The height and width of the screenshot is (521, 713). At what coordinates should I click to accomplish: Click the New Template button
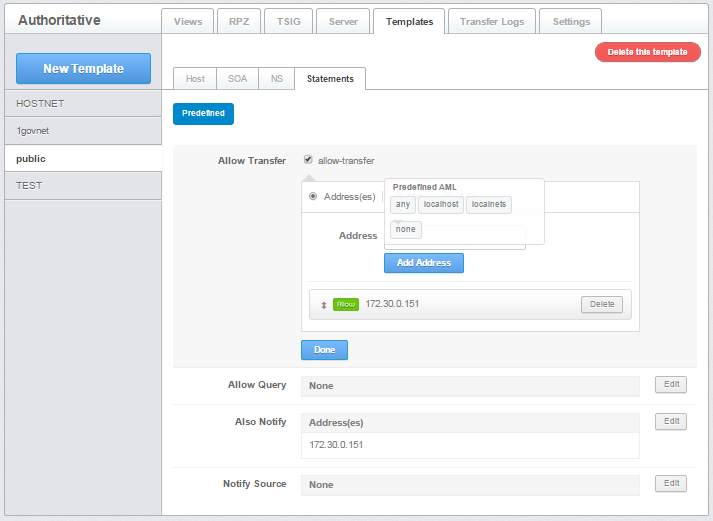83,68
